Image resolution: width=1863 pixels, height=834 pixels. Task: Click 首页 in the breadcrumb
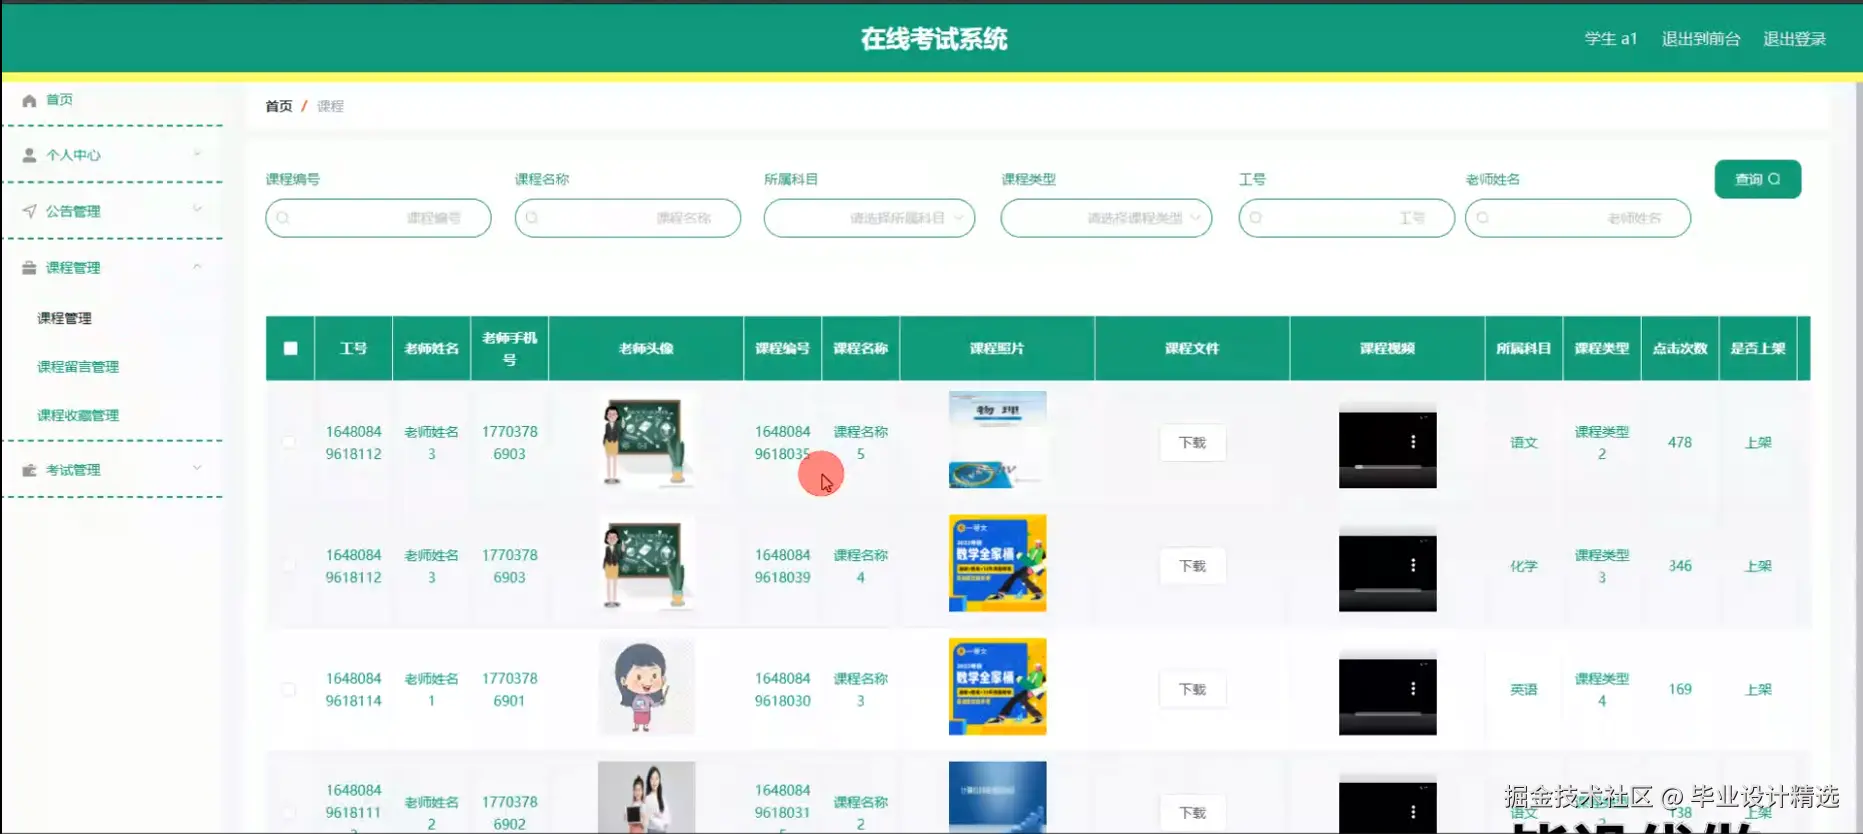pos(279,106)
